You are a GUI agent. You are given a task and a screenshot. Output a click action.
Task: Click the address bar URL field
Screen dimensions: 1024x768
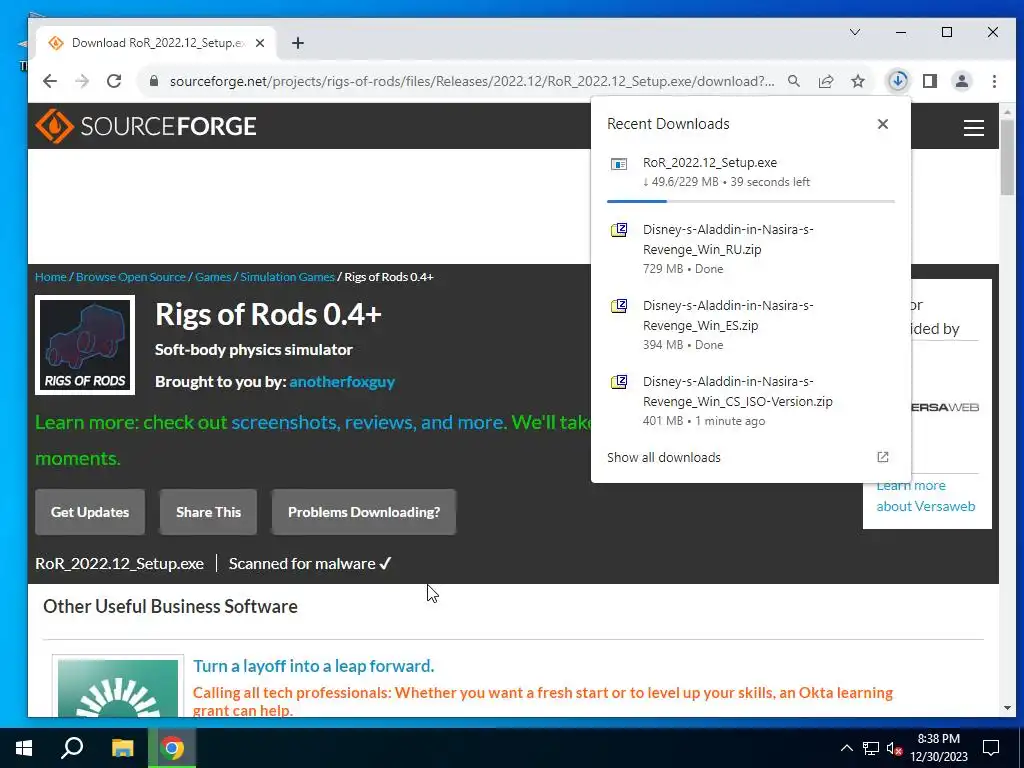click(x=472, y=81)
